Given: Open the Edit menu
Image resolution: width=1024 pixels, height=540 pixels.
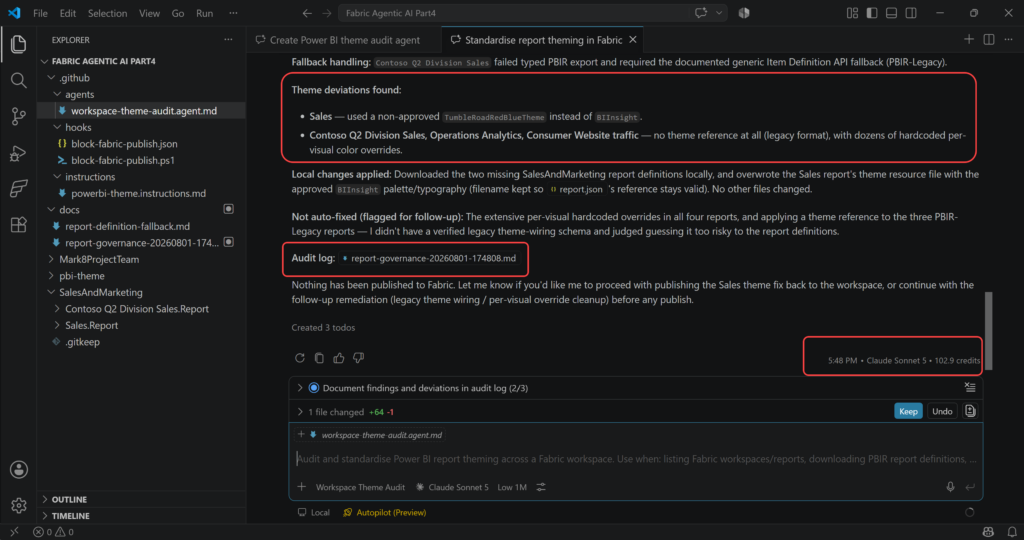Looking at the screenshot, I should click(67, 13).
